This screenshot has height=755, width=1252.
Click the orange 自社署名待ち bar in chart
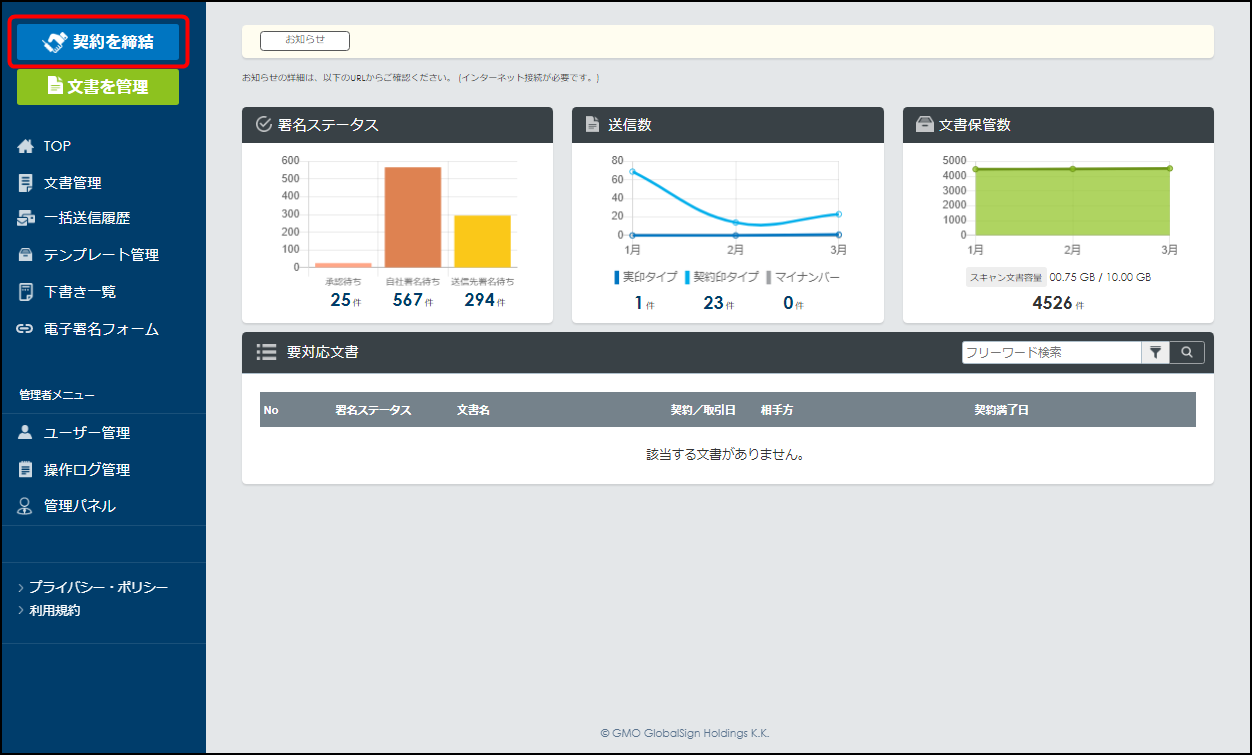pos(413,217)
